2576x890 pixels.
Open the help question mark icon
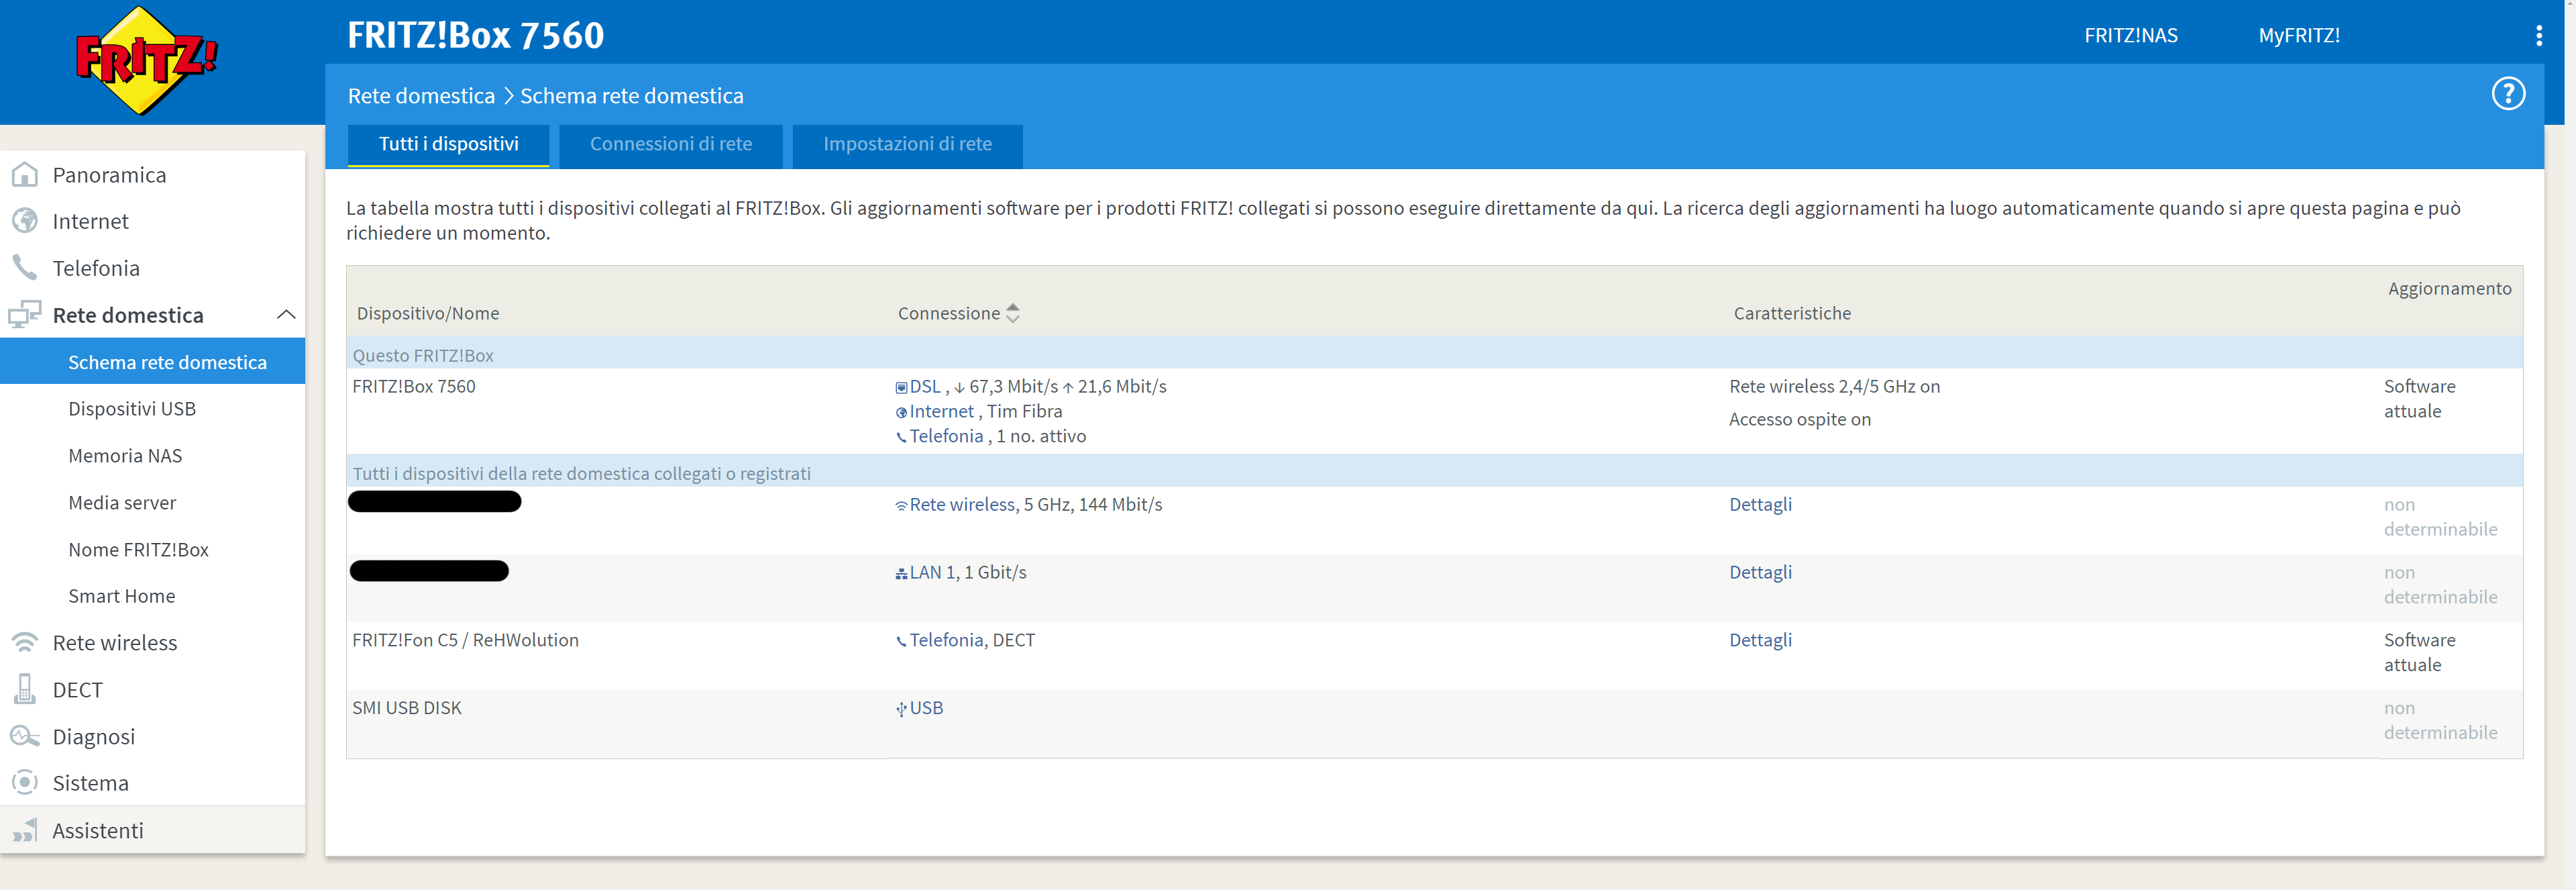point(2507,94)
